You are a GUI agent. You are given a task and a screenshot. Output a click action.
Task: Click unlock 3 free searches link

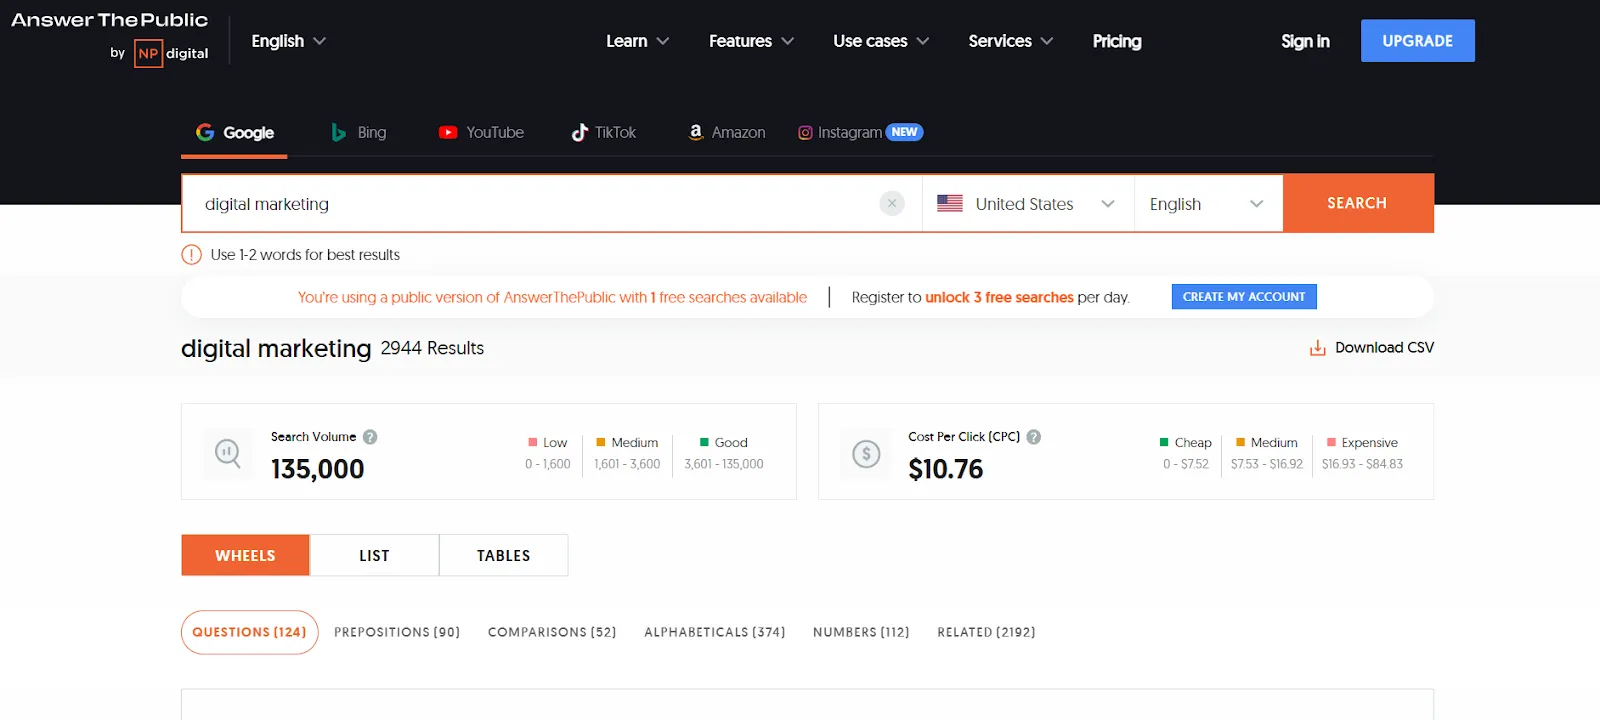pos(999,297)
